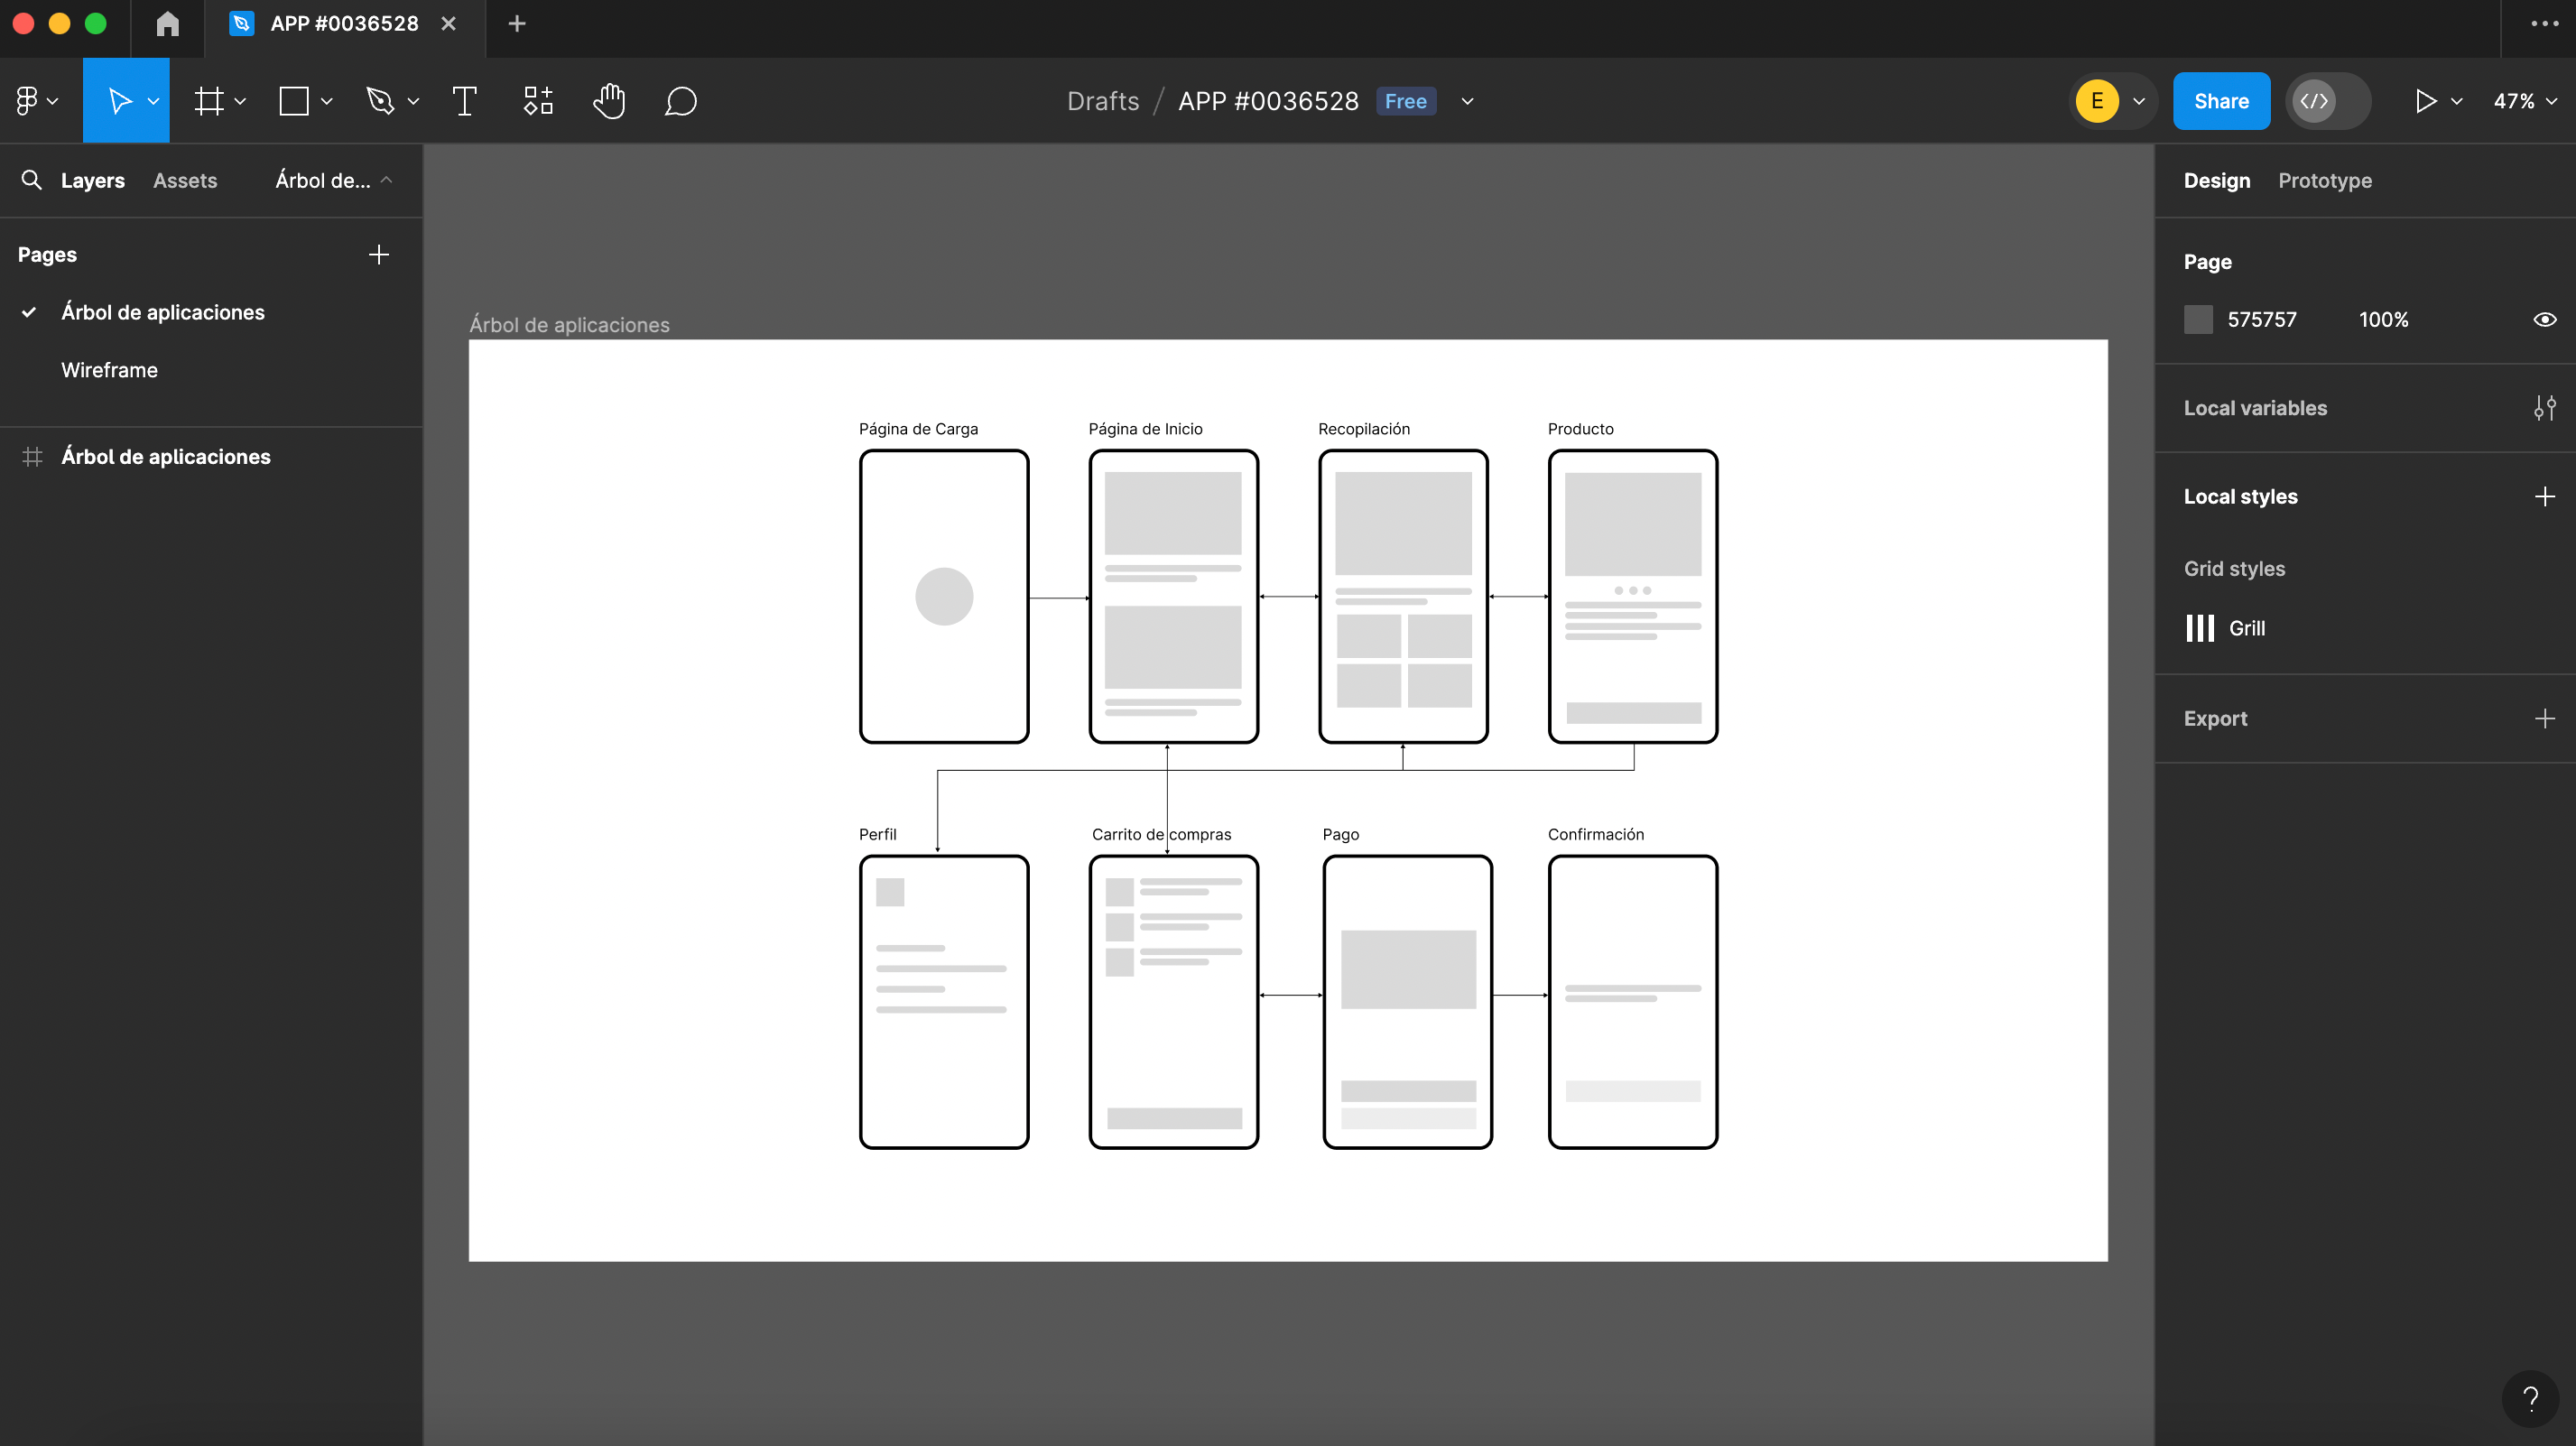Viewport: 2576px width, 1446px height.
Task: Open a new tab with plus icon
Action: [x=517, y=24]
